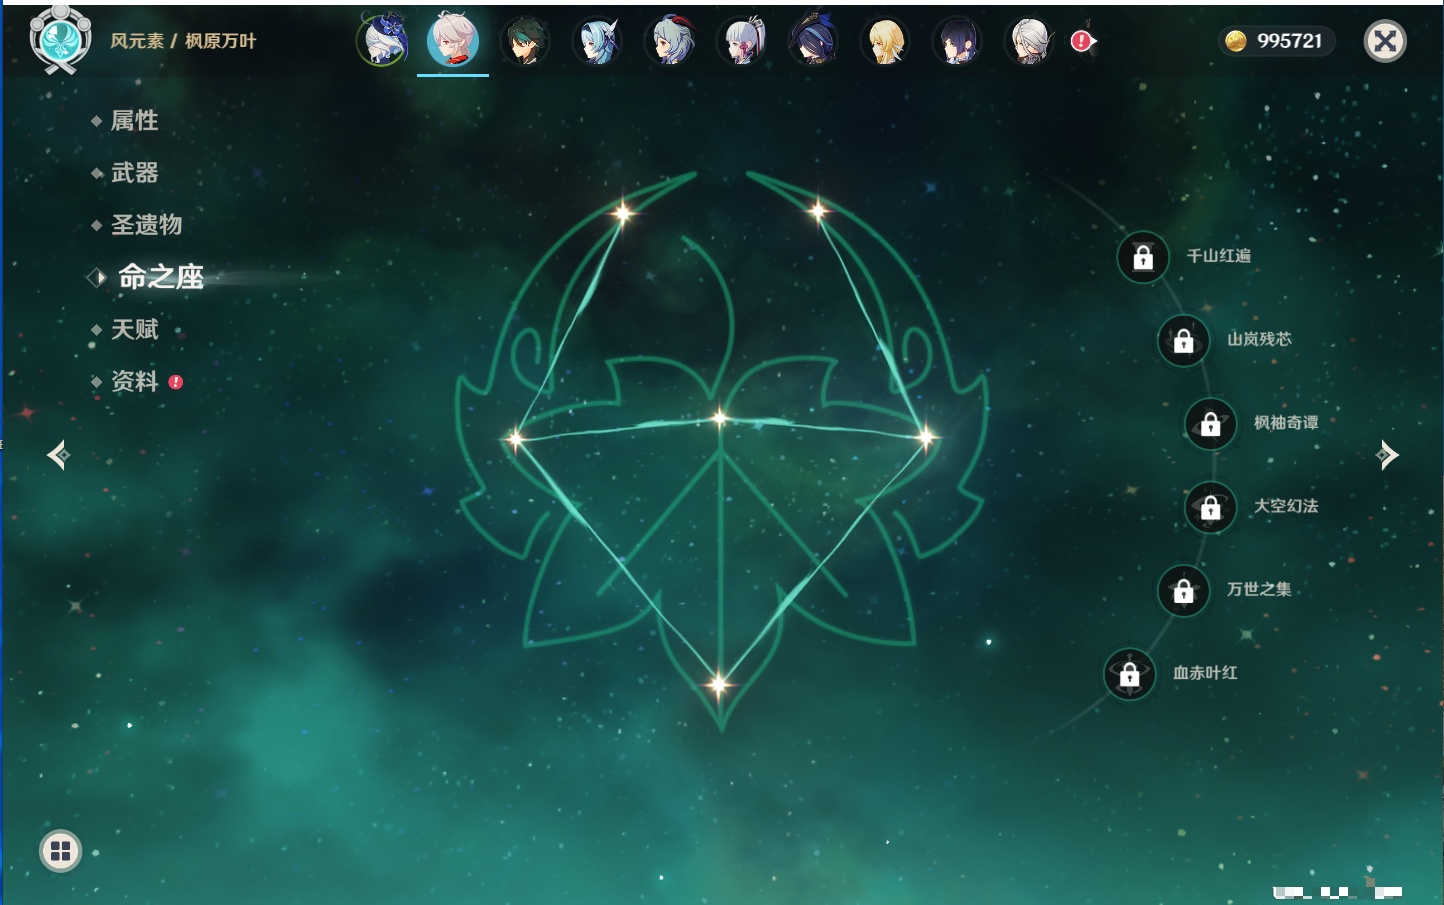Go to the next character with the right arrow
This screenshot has height=905, width=1444.
click(x=1387, y=455)
